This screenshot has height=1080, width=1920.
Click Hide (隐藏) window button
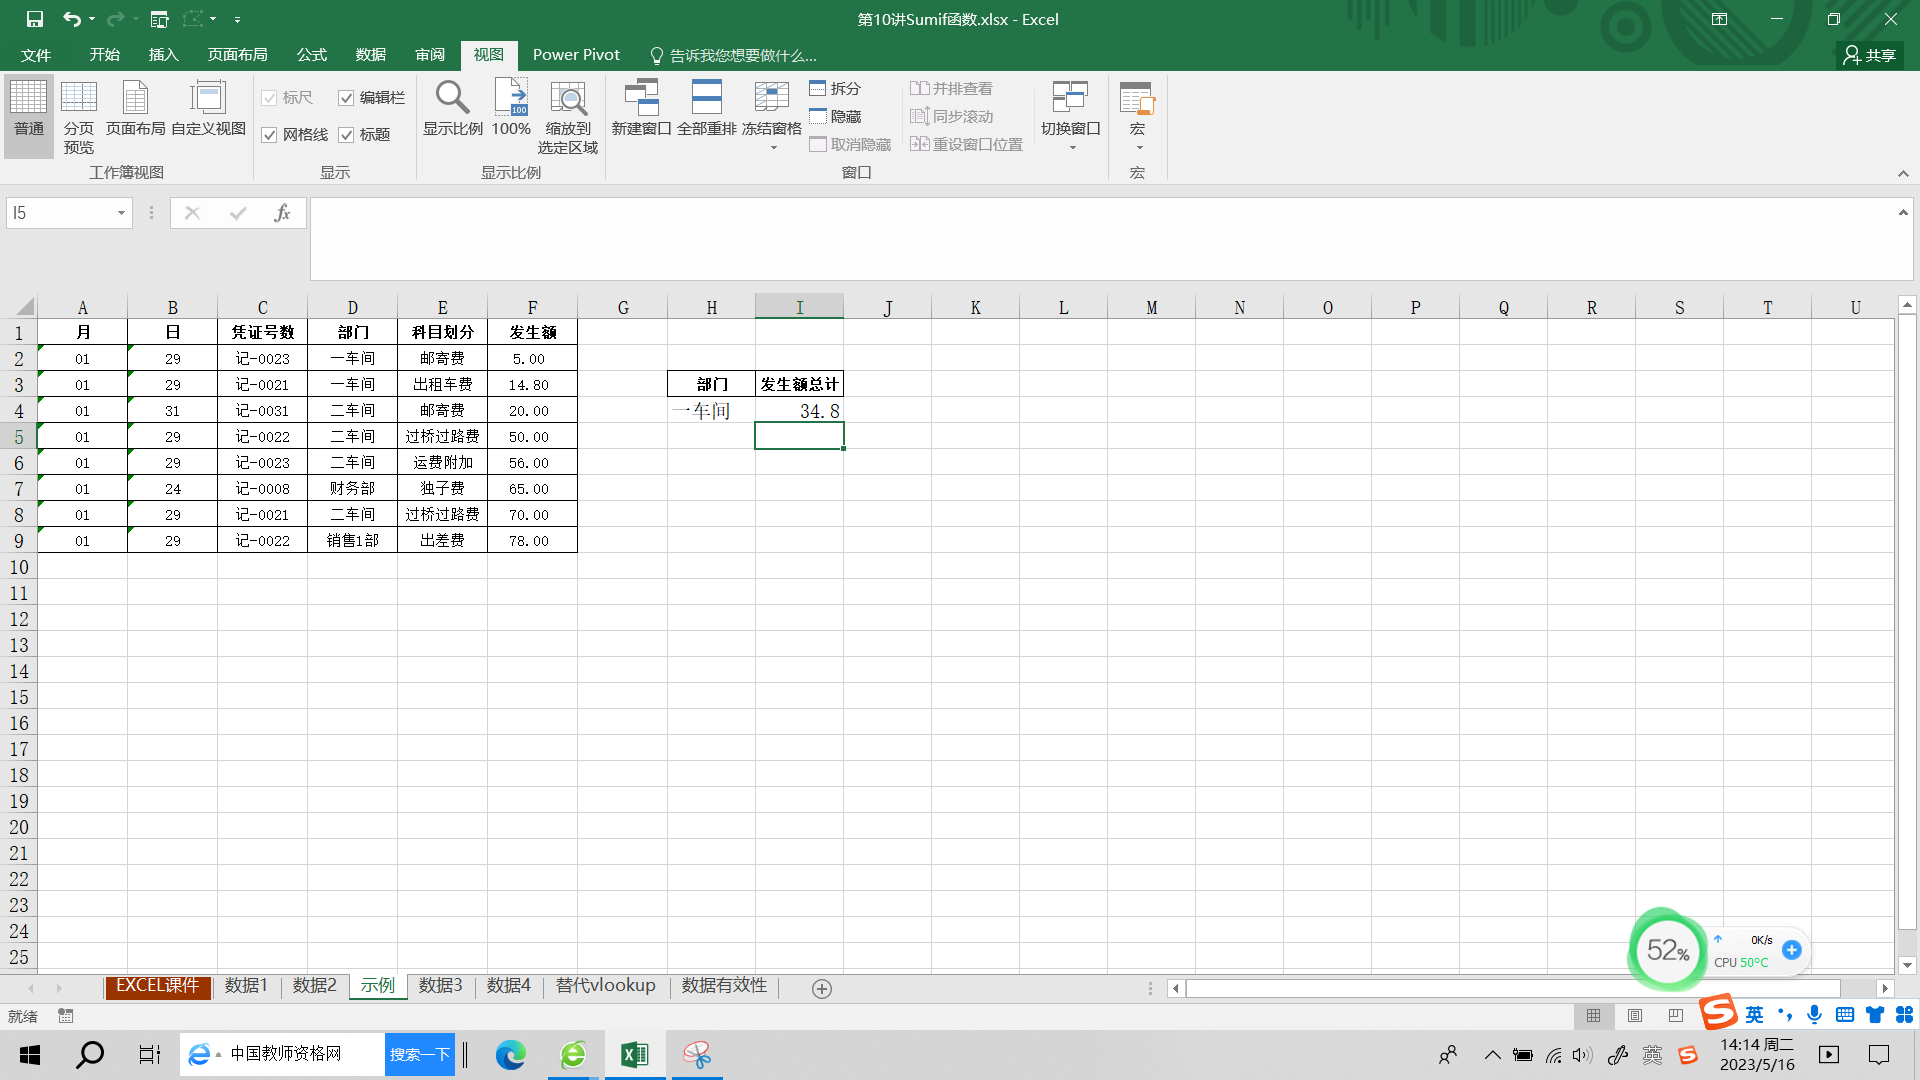(835, 116)
